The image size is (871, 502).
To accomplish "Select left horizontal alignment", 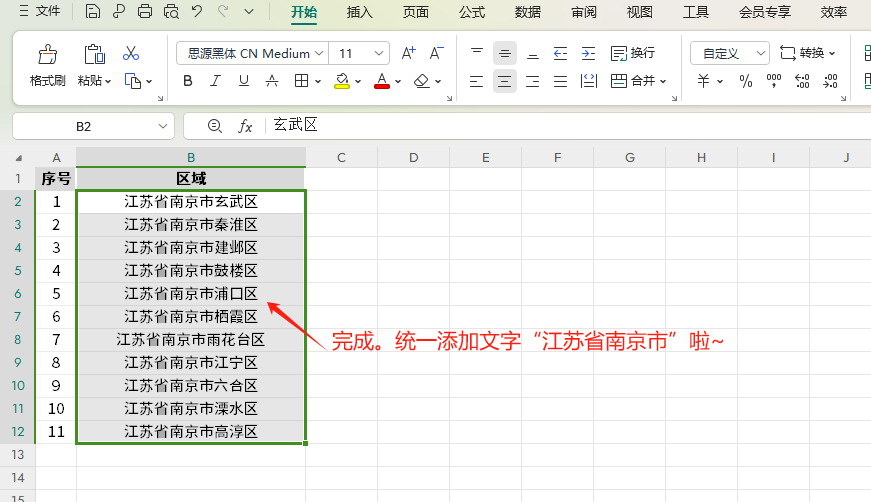I will click(477, 82).
